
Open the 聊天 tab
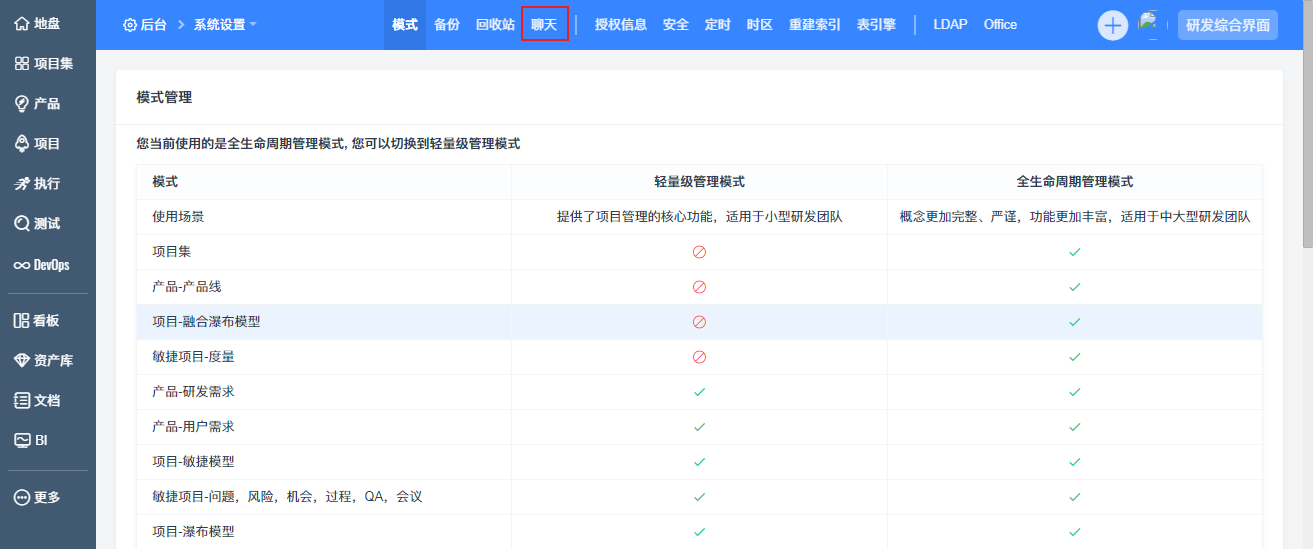pyautogui.click(x=544, y=24)
